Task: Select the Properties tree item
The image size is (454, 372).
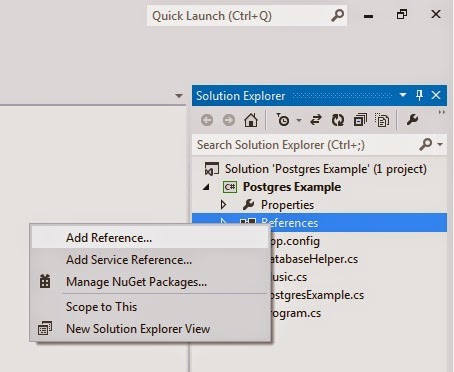Action: [x=287, y=205]
